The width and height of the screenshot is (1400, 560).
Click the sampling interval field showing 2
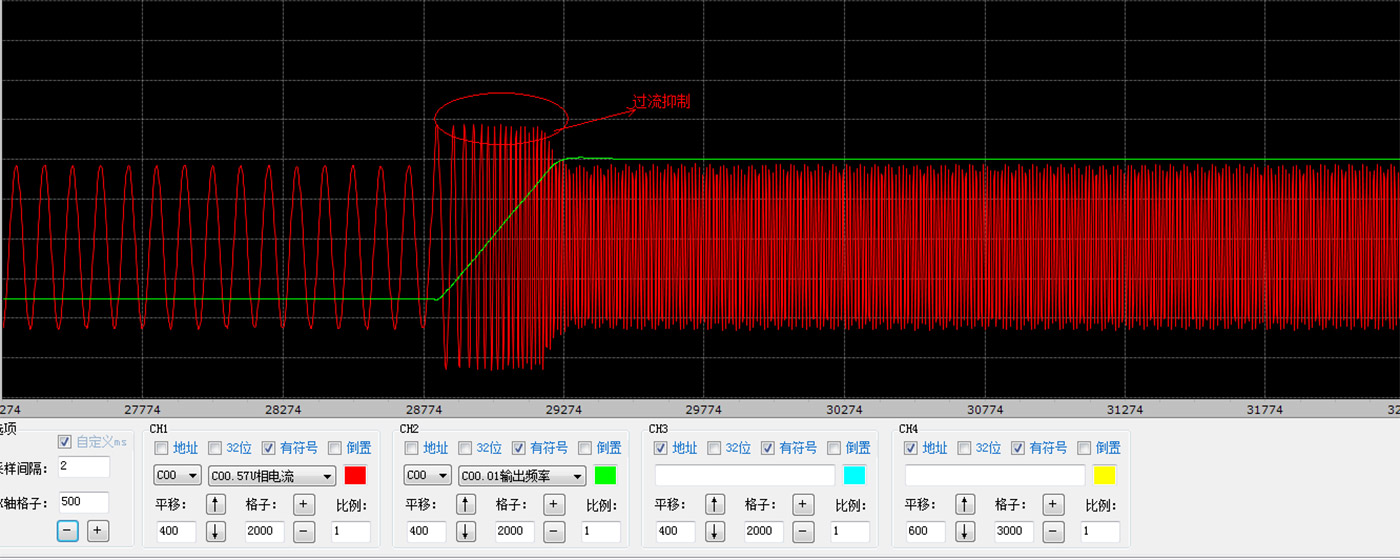pos(83,466)
